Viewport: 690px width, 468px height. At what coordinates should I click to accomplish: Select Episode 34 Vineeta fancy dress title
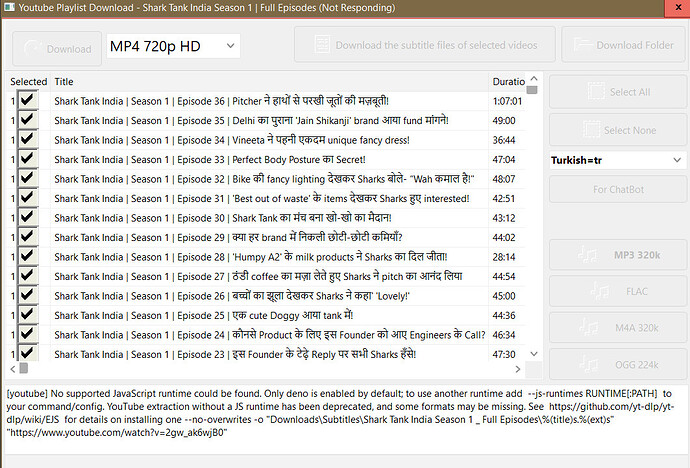(x=232, y=140)
